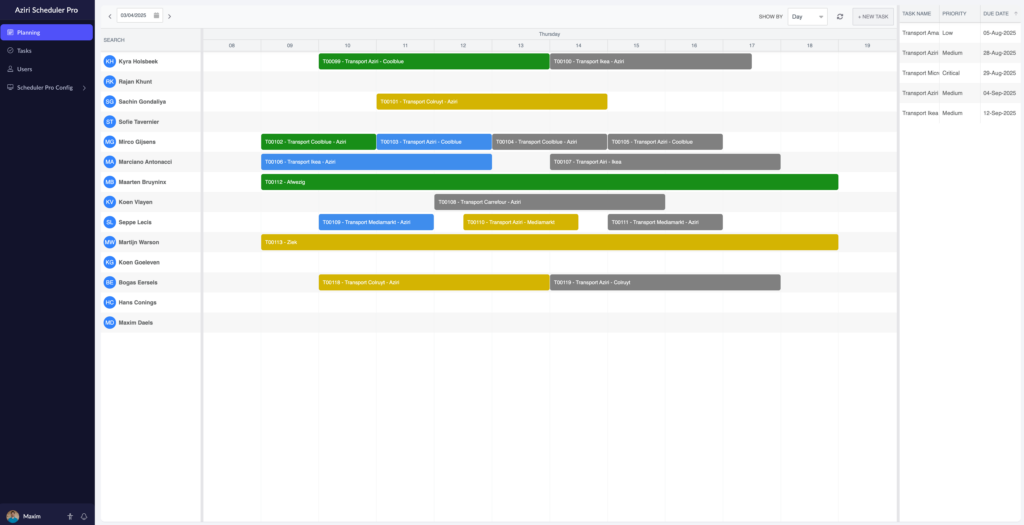Click the KG avatar for Koen Goeleven

110,262
